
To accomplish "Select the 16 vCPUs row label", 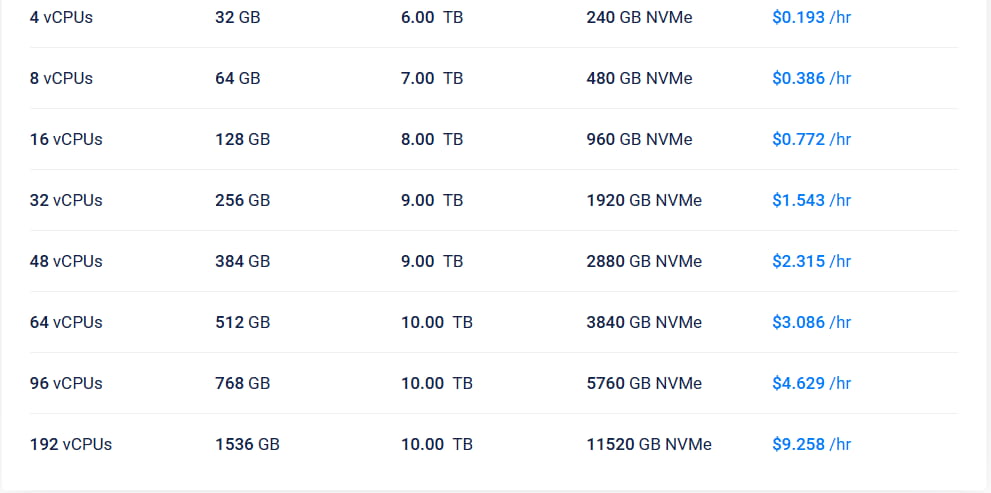I will click(66, 139).
